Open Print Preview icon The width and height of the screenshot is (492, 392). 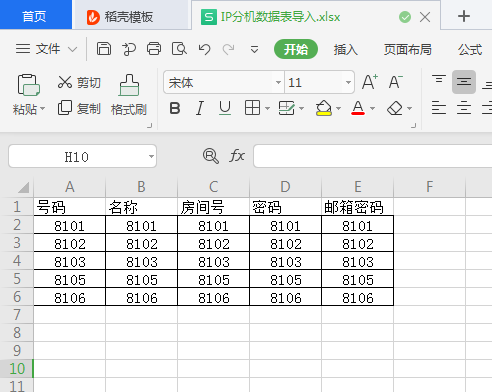pyautogui.click(x=179, y=49)
